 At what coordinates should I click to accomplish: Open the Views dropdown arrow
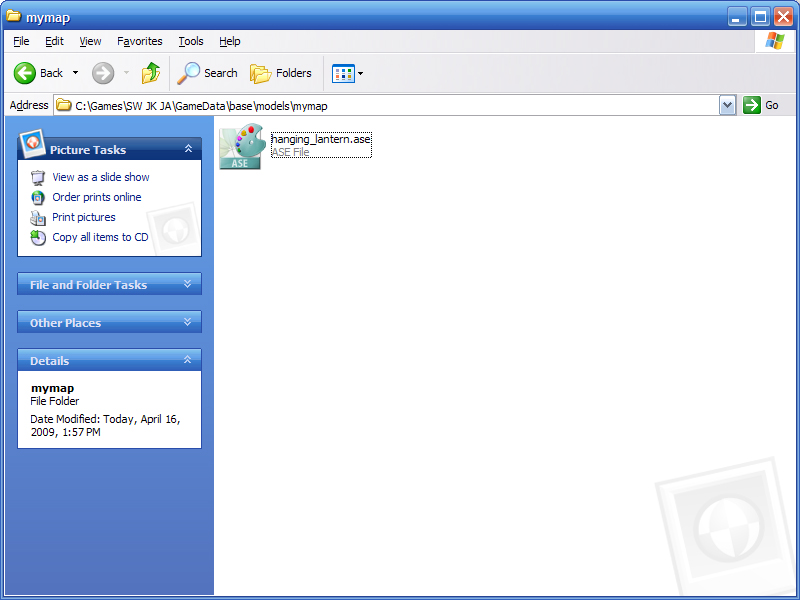point(361,73)
